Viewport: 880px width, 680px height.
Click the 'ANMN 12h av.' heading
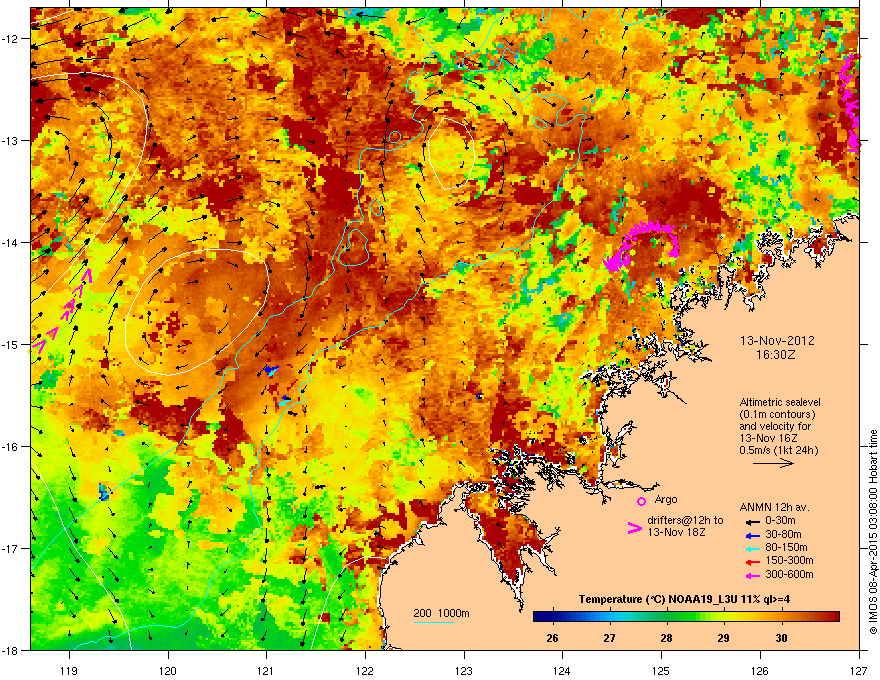click(774, 507)
